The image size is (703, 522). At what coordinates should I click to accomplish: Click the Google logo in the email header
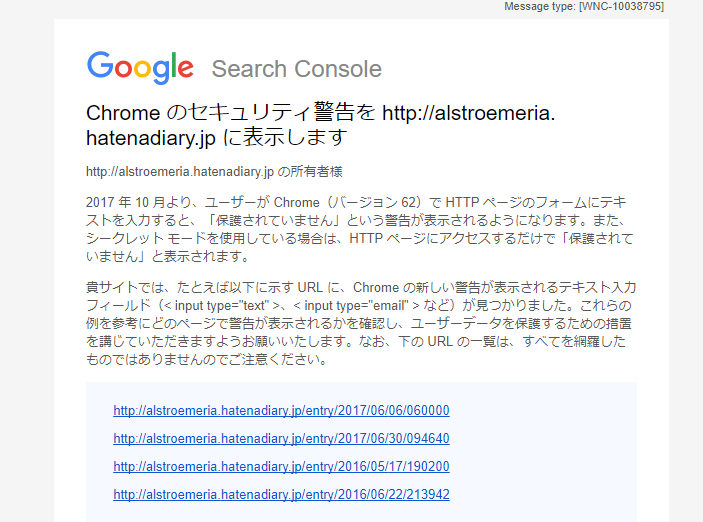pos(140,67)
